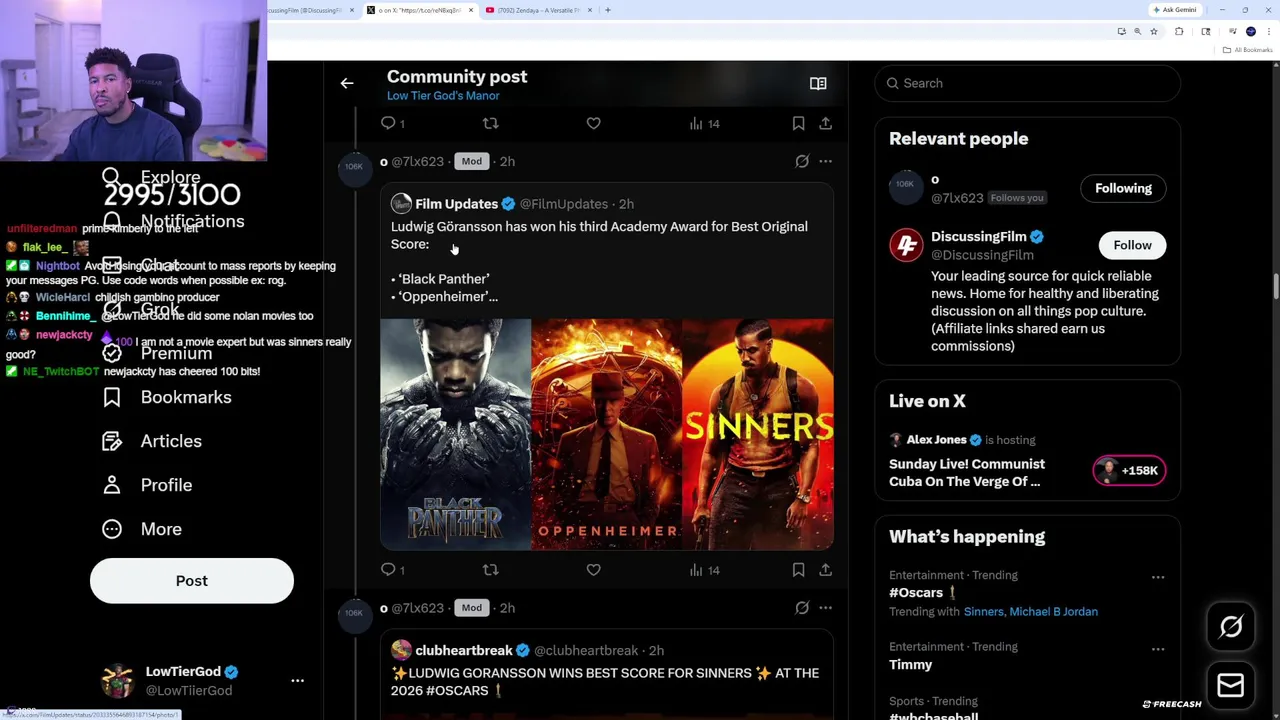Open more options for Timmy trend

click(1158, 648)
